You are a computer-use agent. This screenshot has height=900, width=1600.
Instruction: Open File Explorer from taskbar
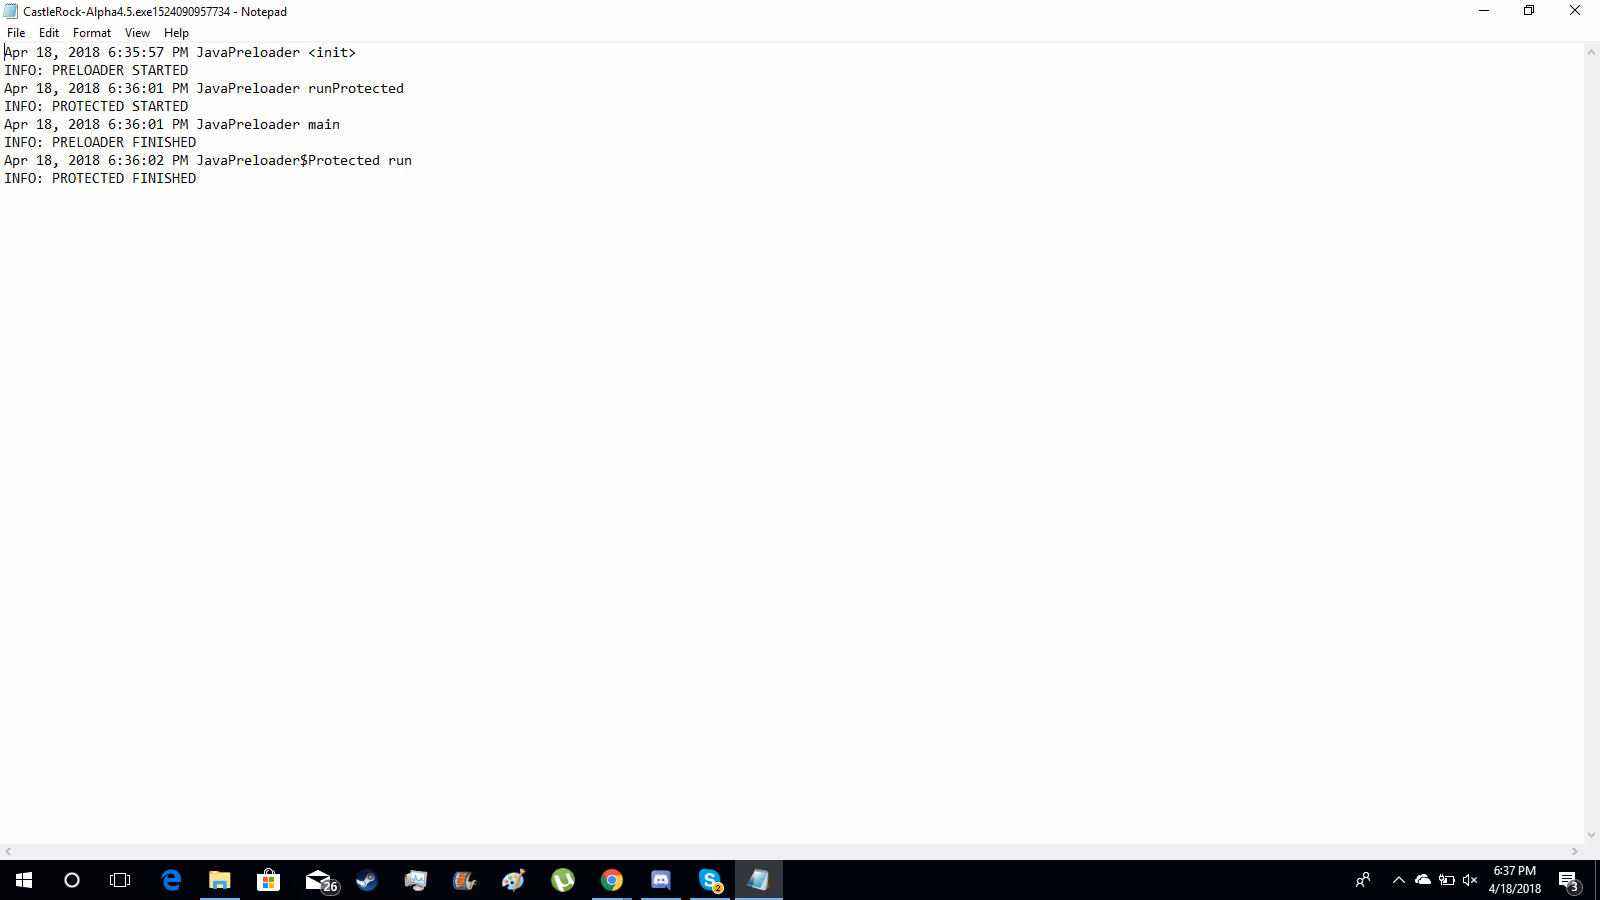(x=220, y=880)
